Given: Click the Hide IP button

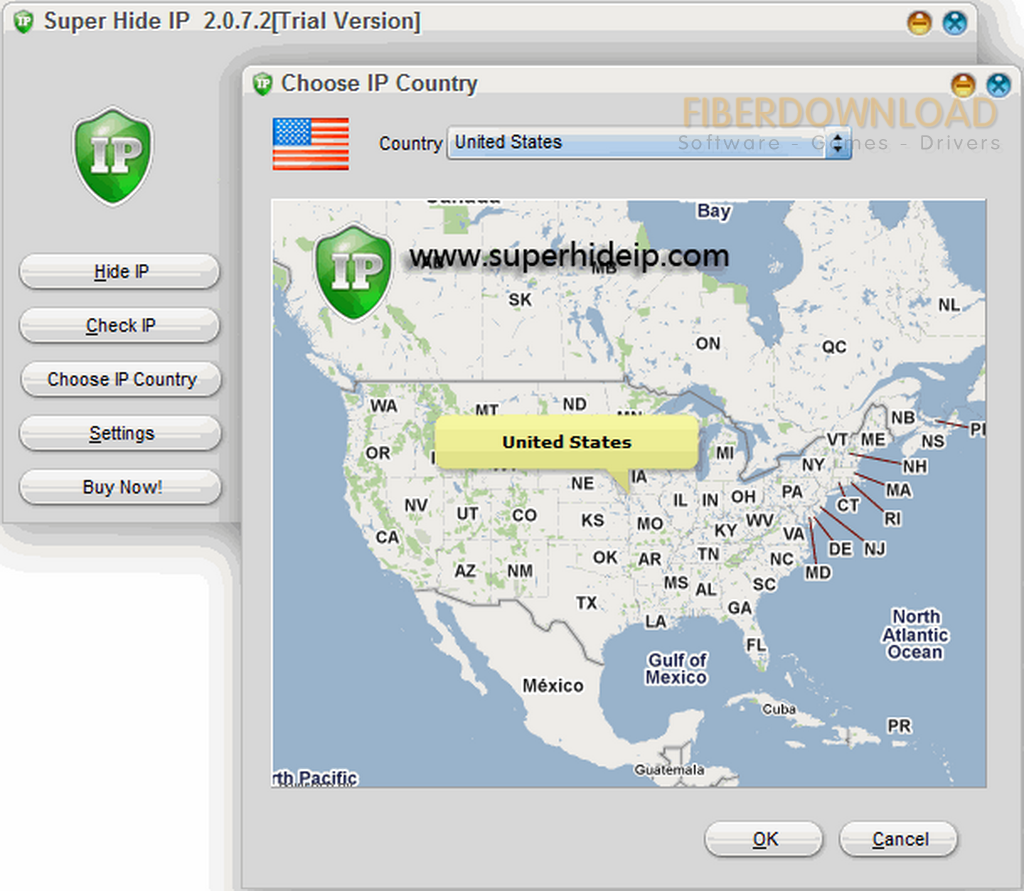Looking at the screenshot, I should pos(120,271).
